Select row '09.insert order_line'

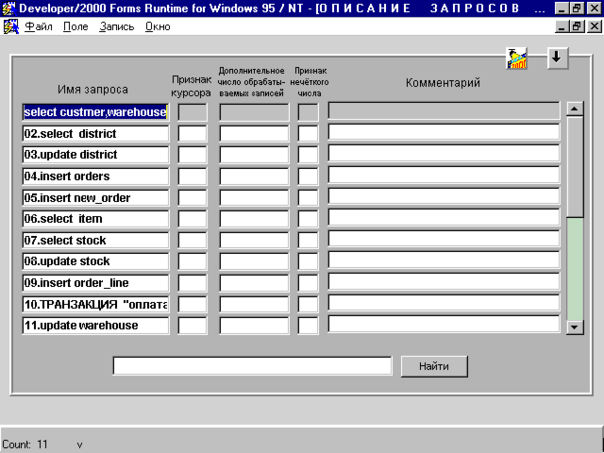pyautogui.click(x=96, y=283)
